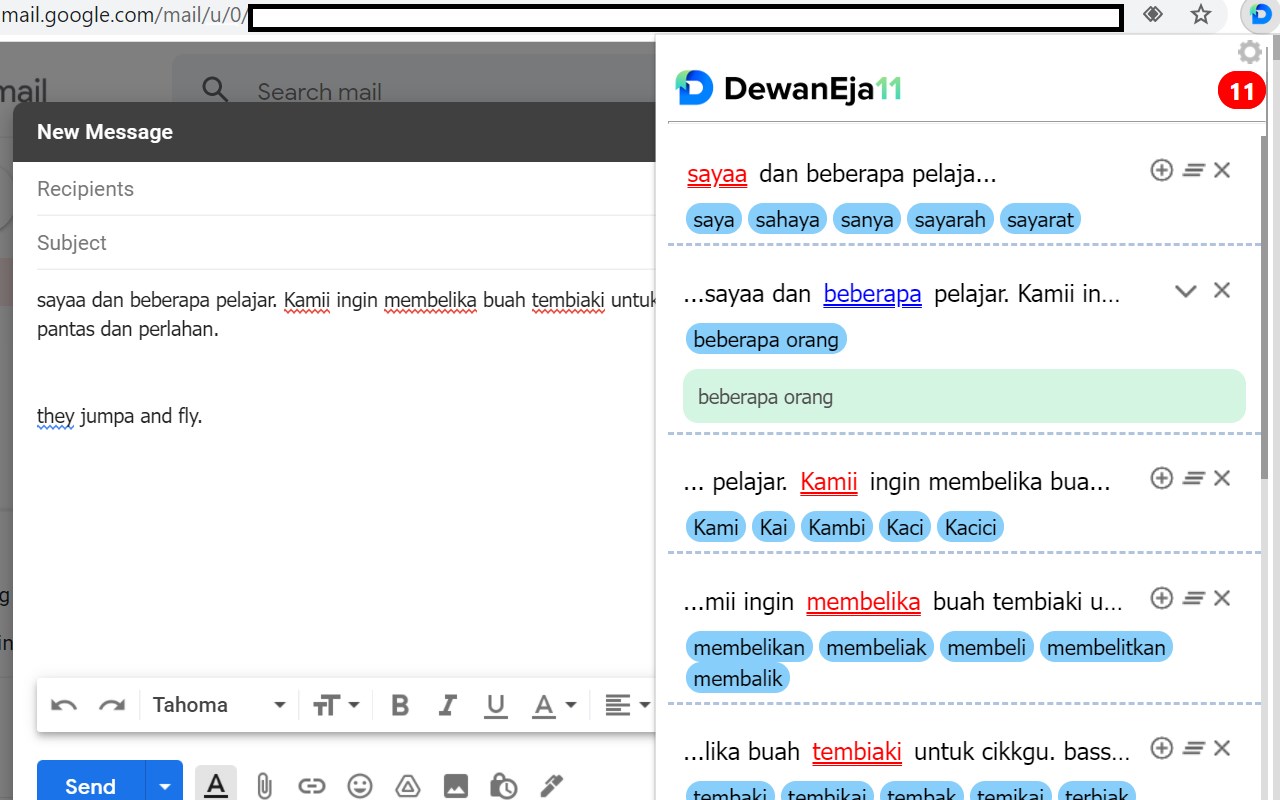The width and height of the screenshot is (1280, 800).
Task: Click the DewanEja extension icon in Chrome toolbar
Action: click(x=1260, y=15)
